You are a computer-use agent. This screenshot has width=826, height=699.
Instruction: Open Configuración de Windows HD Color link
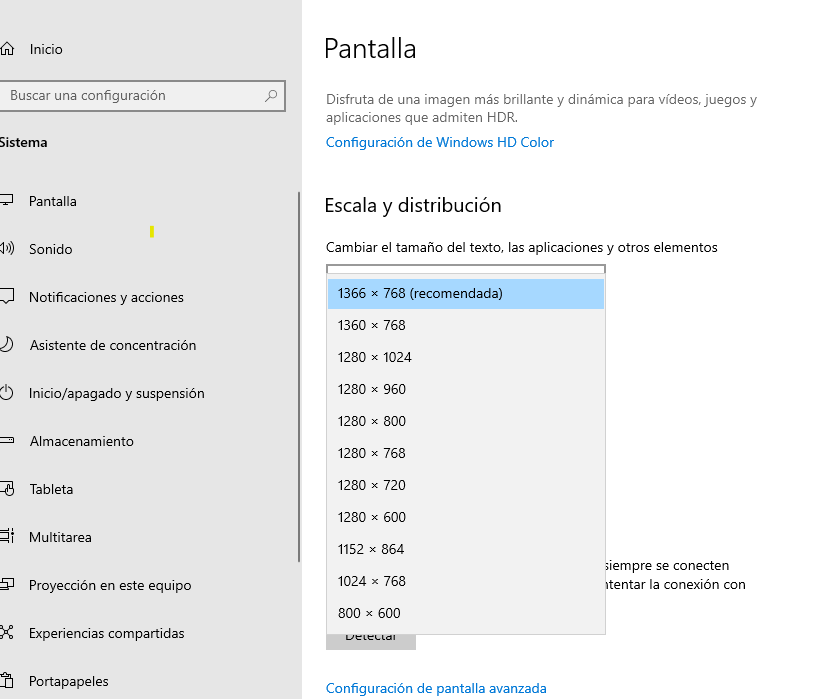[440, 142]
